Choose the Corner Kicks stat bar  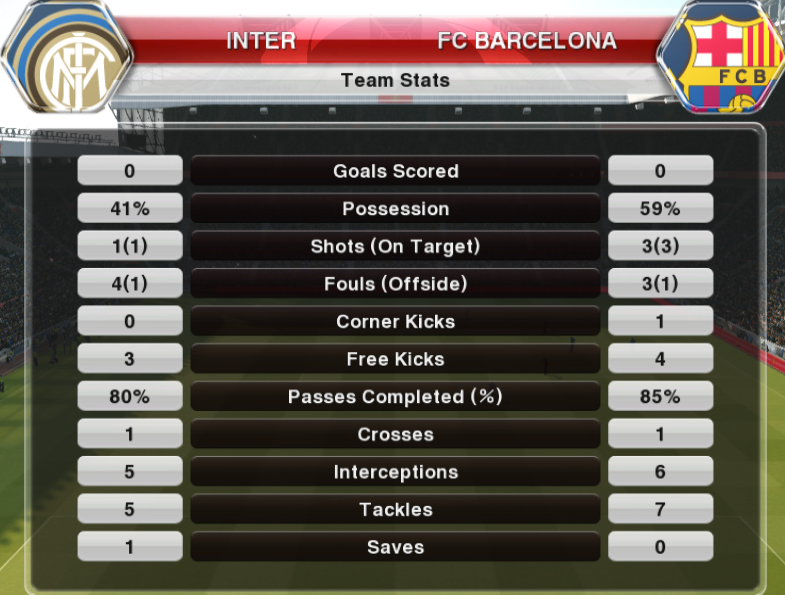395,321
